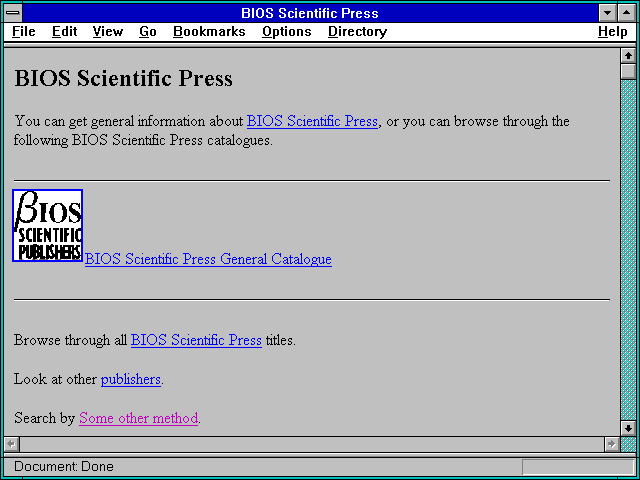
Task: Open BIOS Scientific Press General Catalogue link
Action: 208,259
